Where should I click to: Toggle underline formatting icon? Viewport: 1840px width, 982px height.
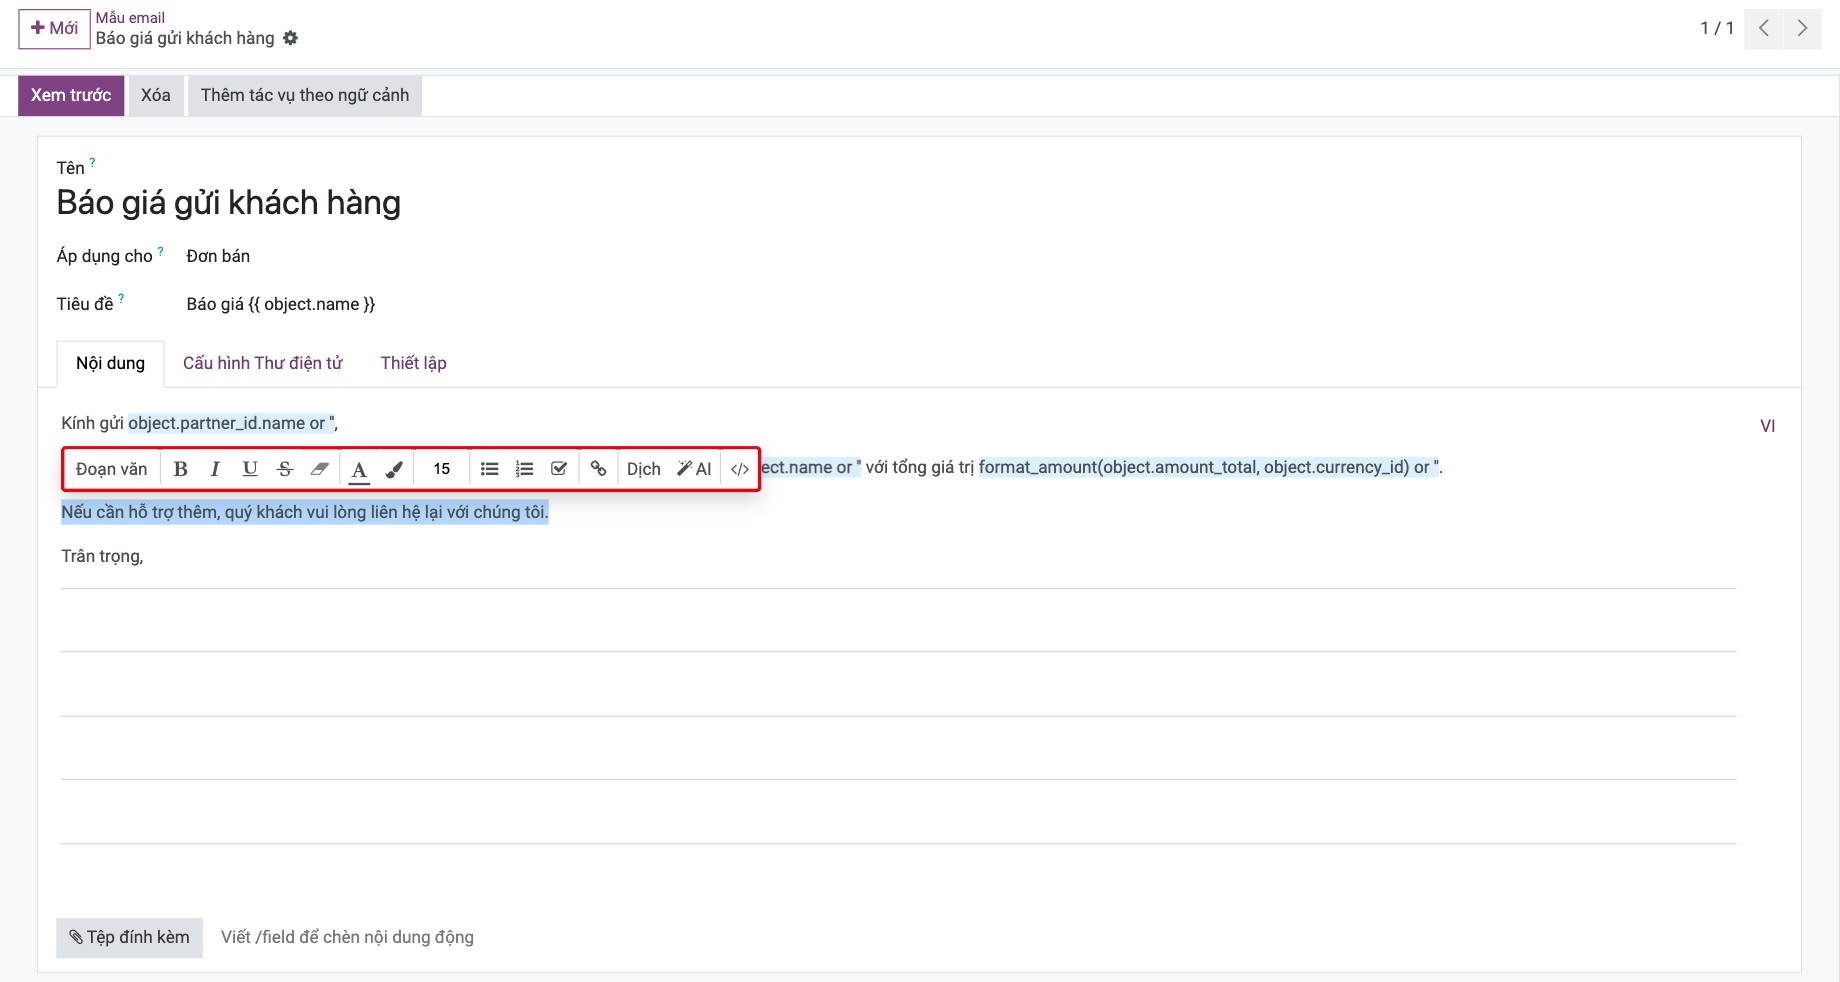click(x=250, y=469)
